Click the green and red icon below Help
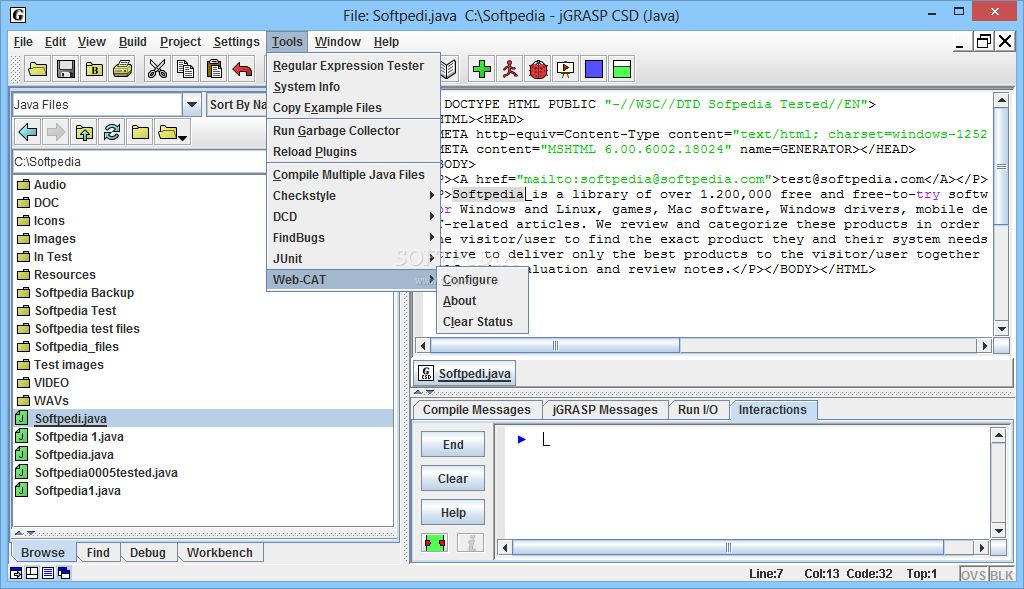This screenshot has height=589, width=1024. point(435,543)
